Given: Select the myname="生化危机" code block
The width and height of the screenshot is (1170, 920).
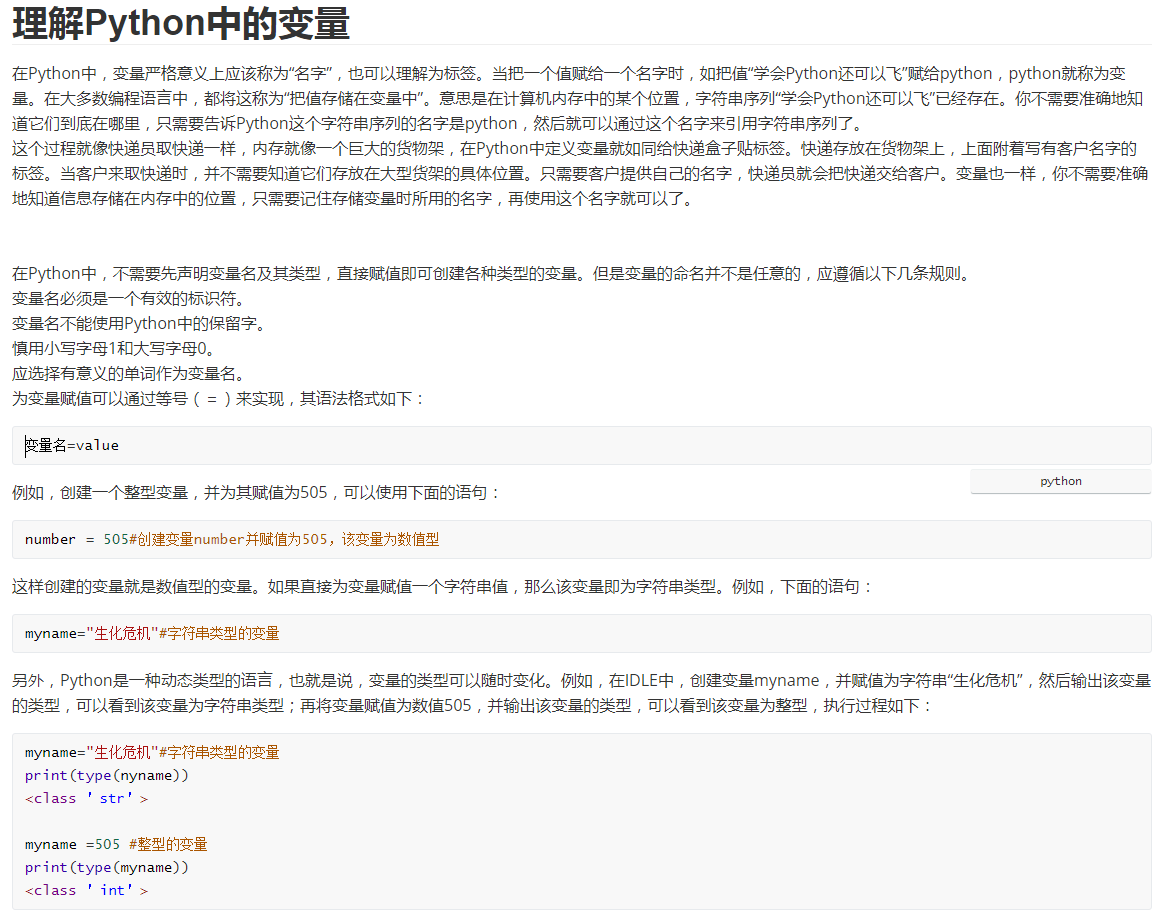Looking at the screenshot, I should tap(90, 633).
